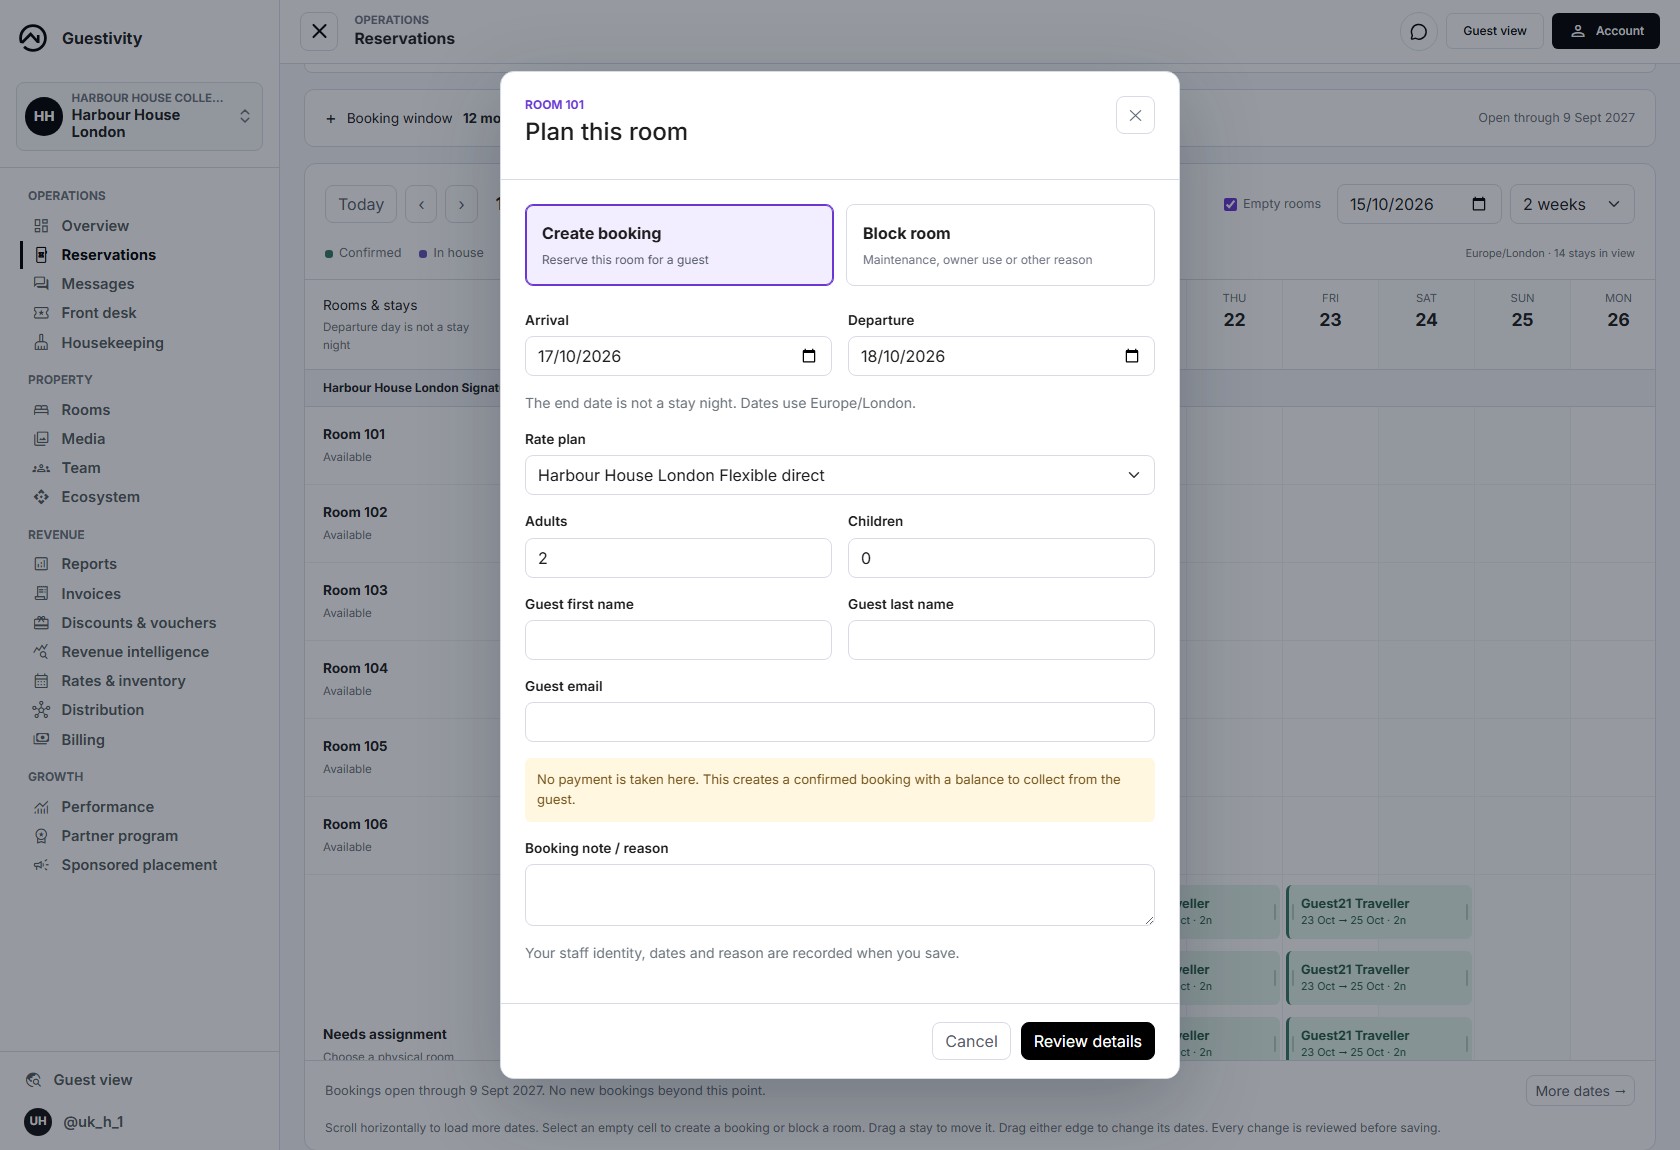Click the X icon beside Operations Reservations
Viewport: 1680px width, 1150px height.
pos(319,31)
